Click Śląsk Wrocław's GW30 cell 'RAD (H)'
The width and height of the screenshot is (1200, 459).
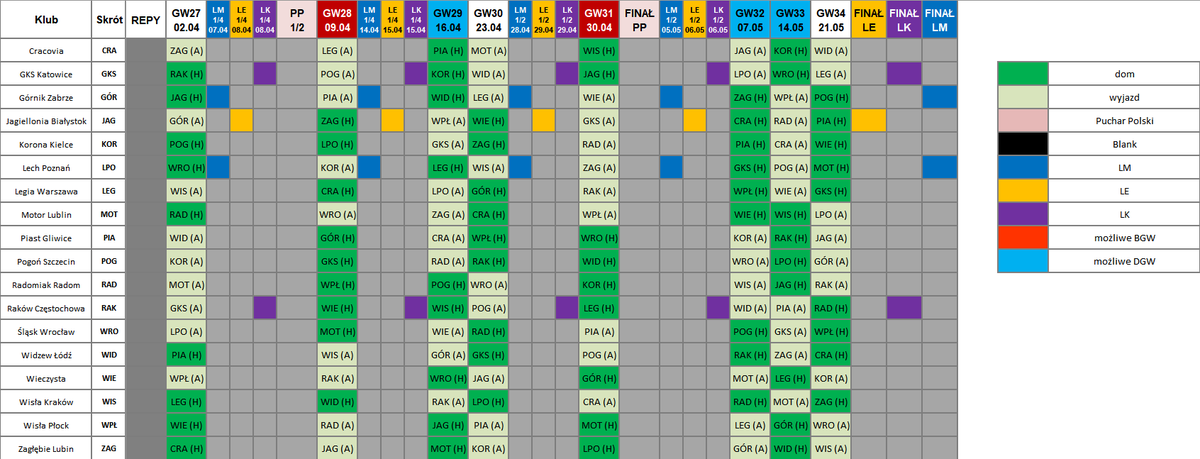click(x=488, y=331)
